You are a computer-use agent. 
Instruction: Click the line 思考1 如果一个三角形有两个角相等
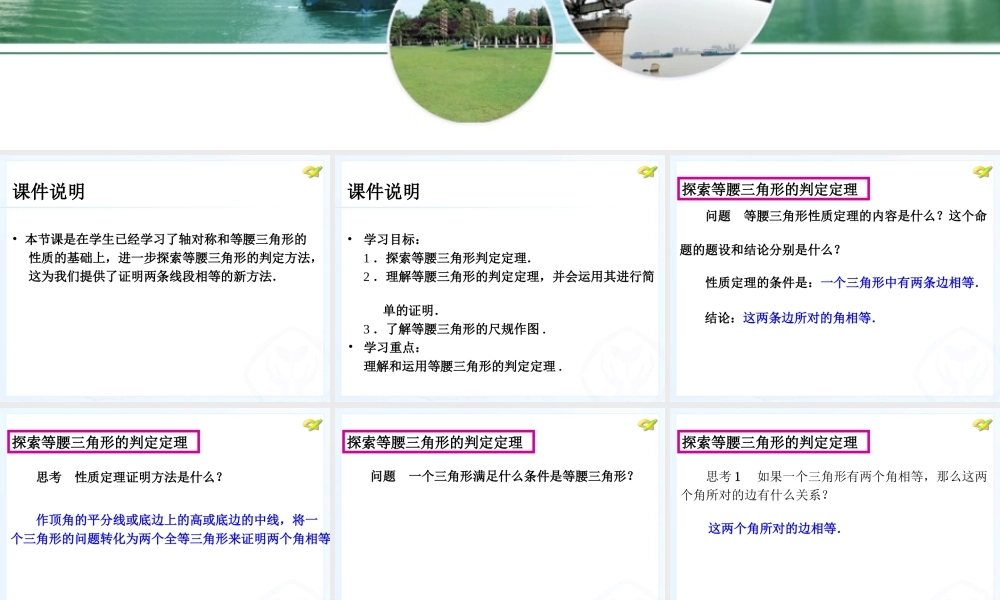(x=846, y=476)
